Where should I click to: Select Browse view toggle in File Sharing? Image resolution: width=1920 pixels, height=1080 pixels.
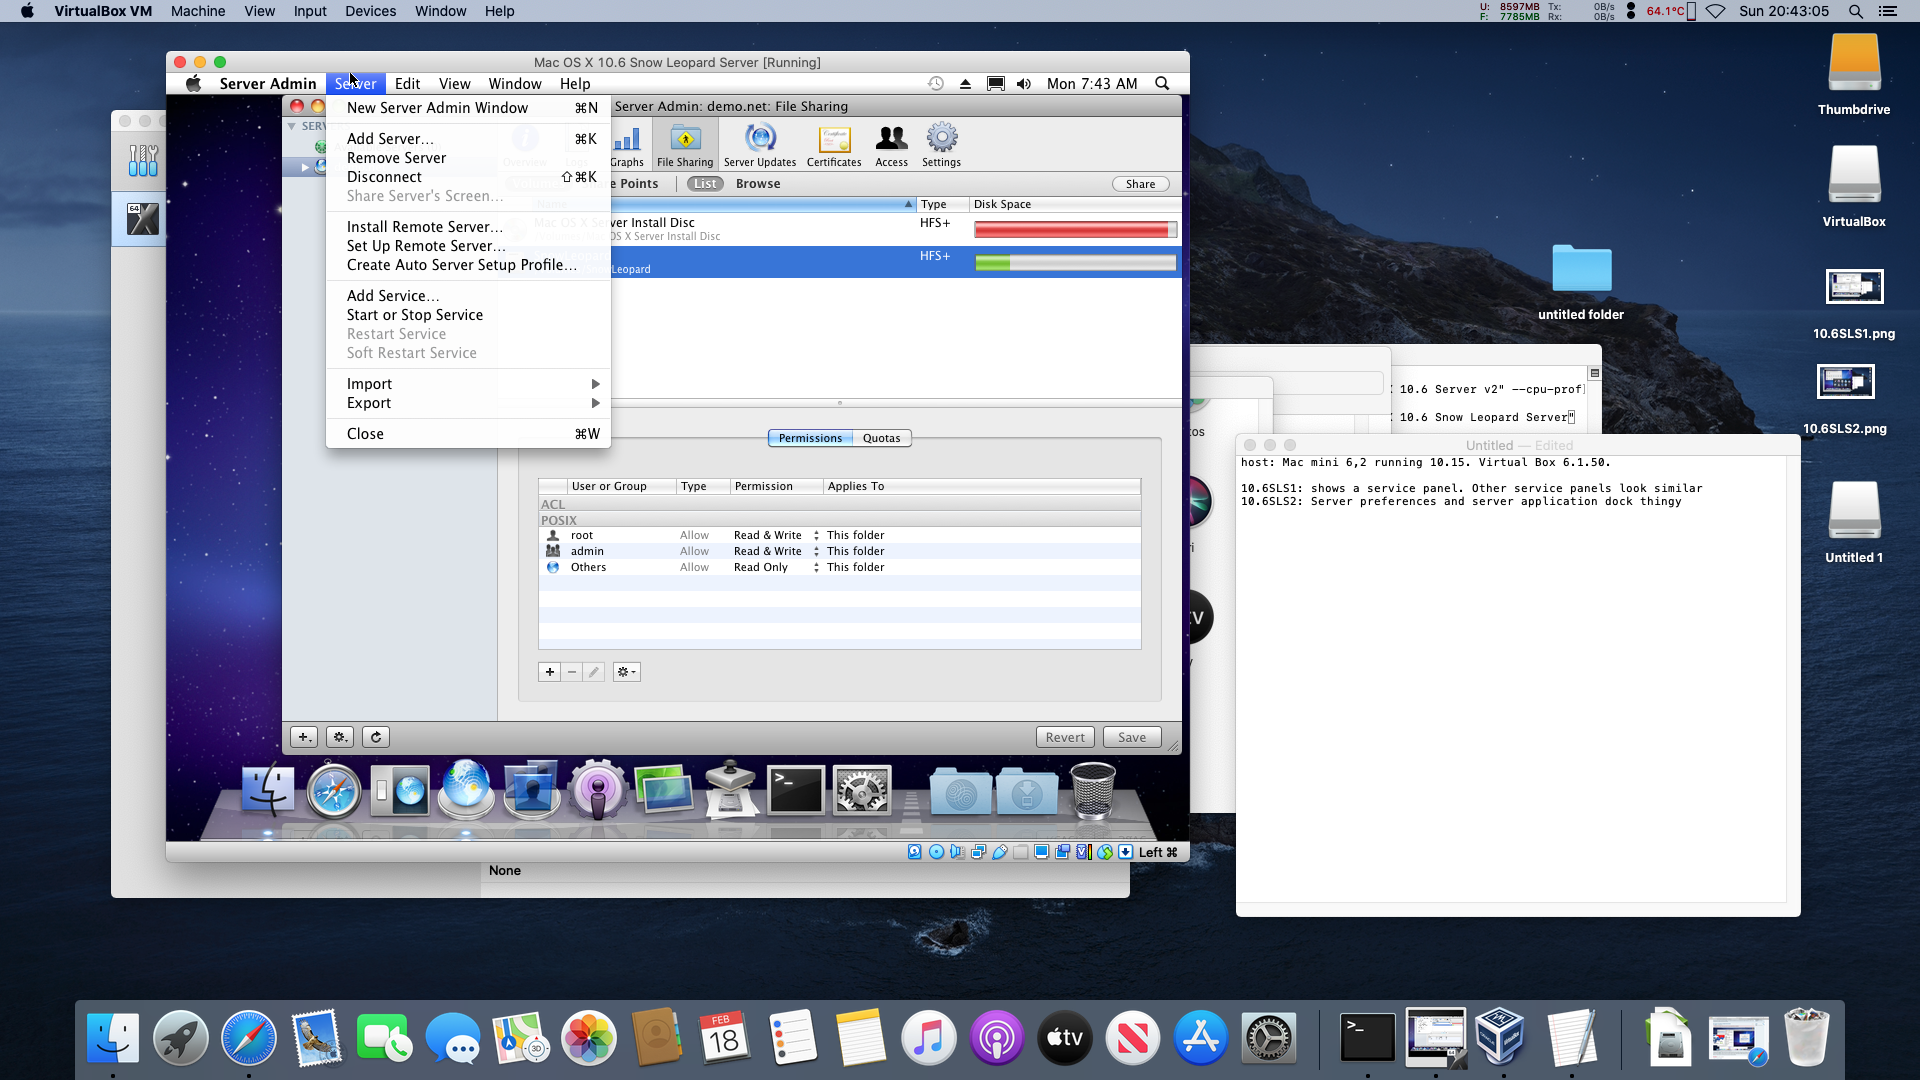tap(758, 184)
